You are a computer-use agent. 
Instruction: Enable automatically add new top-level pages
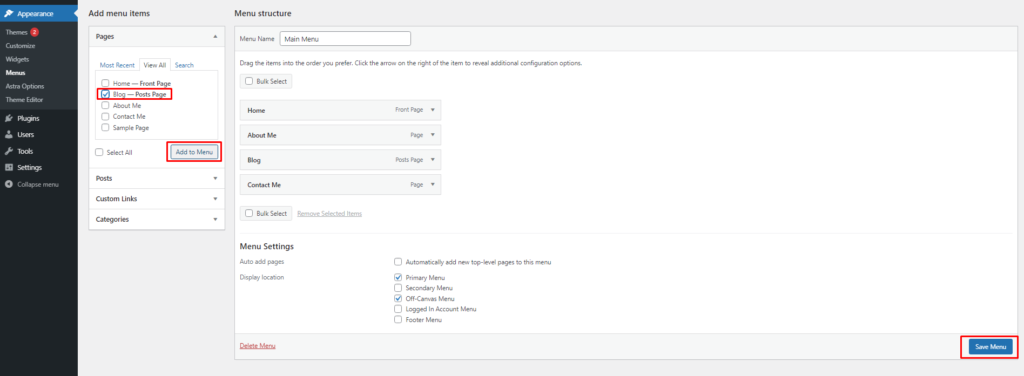[x=398, y=262]
